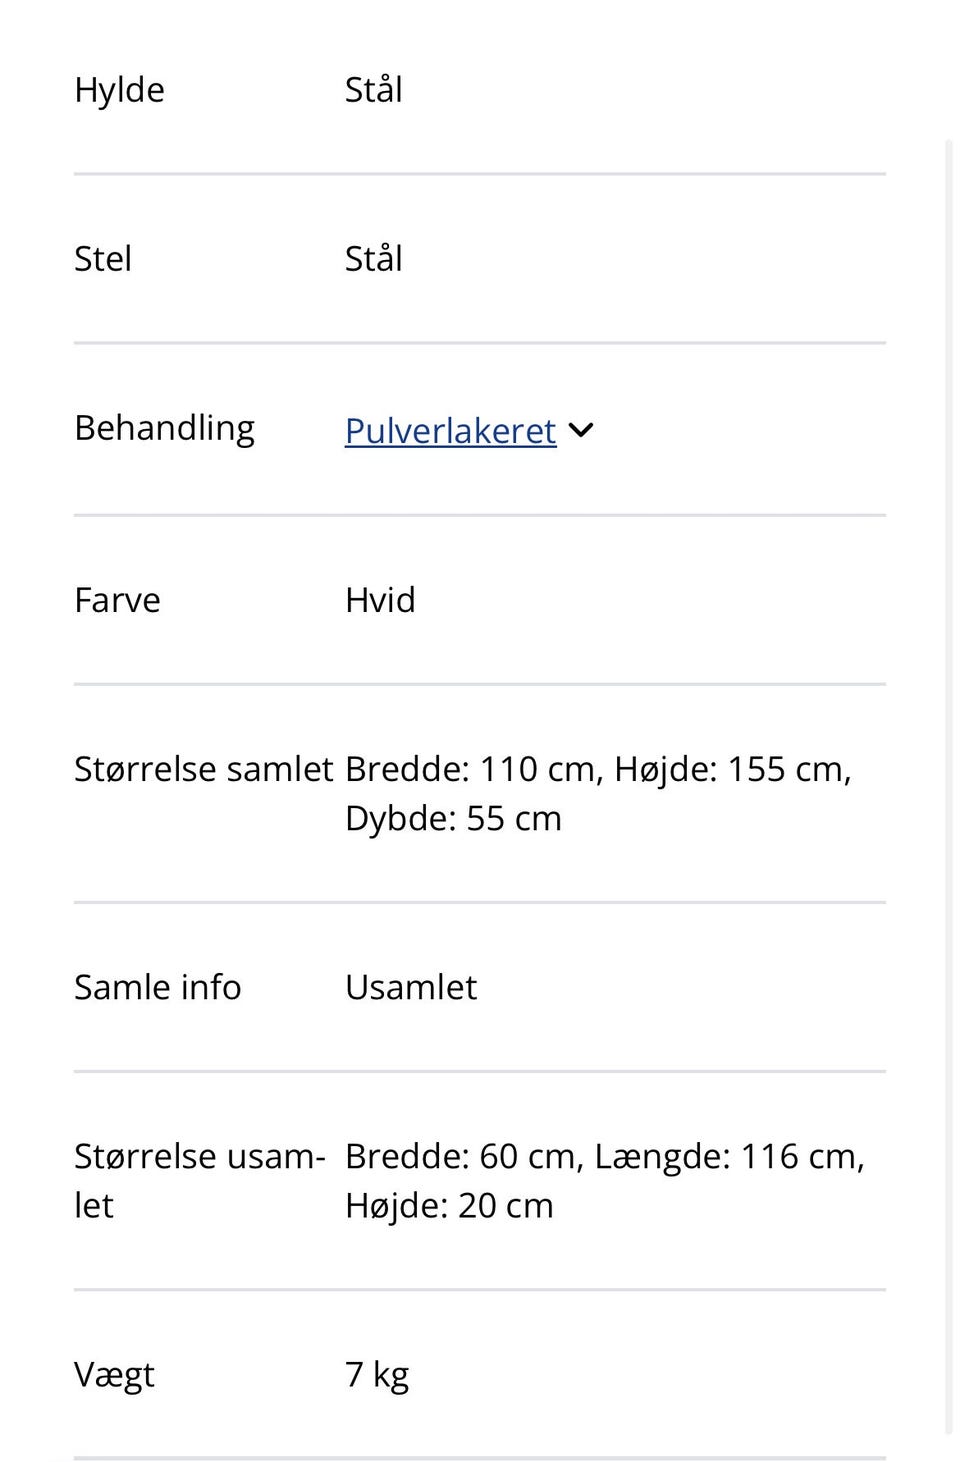Click the Stel label
960x1462 pixels.
point(103,258)
